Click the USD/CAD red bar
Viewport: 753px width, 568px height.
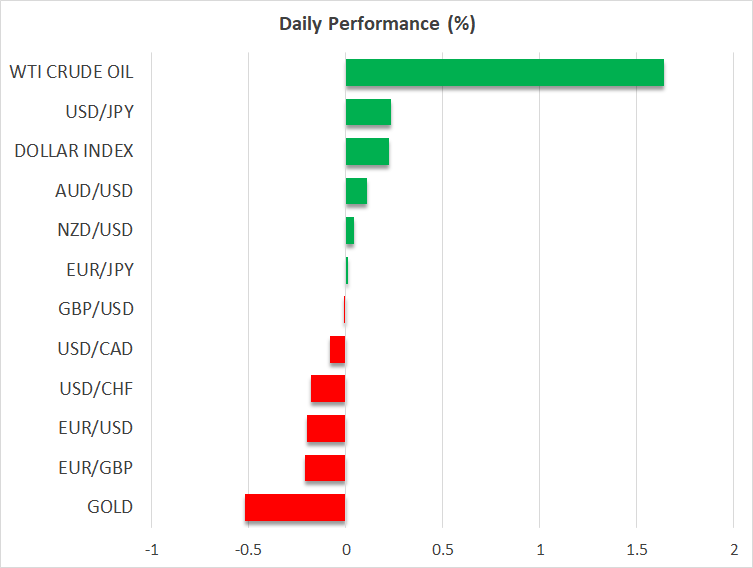(338, 349)
